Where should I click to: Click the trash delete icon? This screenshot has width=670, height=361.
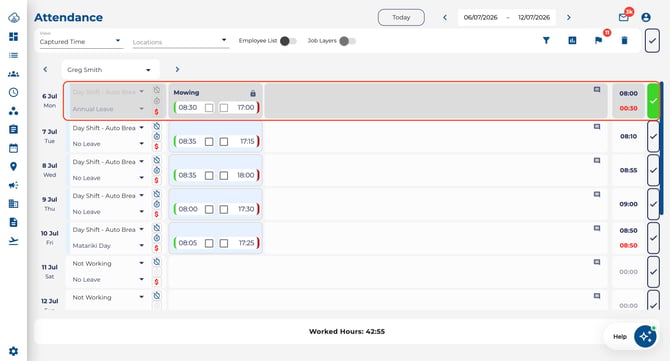point(624,41)
